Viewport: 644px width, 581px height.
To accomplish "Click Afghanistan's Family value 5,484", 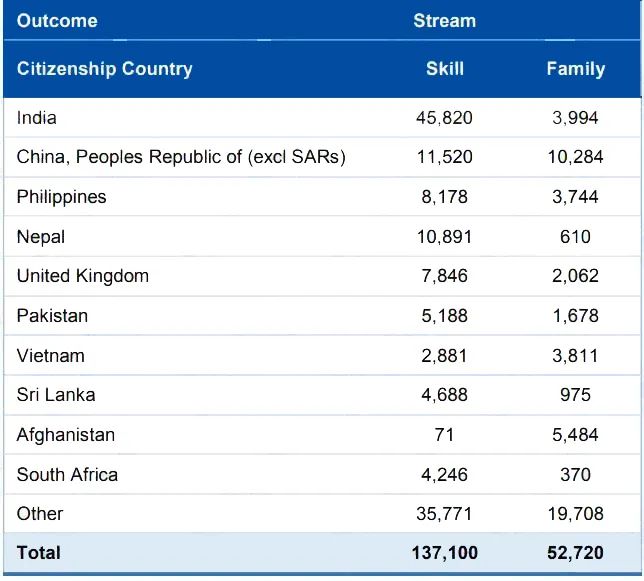I will (x=575, y=435).
